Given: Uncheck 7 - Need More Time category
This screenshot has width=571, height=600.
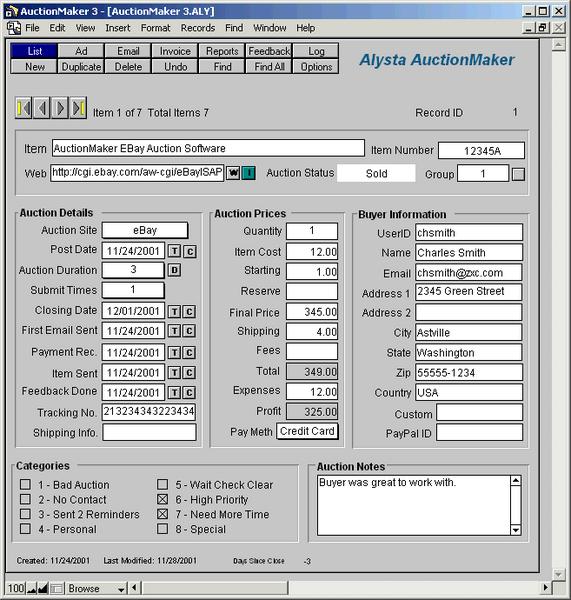Looking at the screenshot, I should point(163,514).
